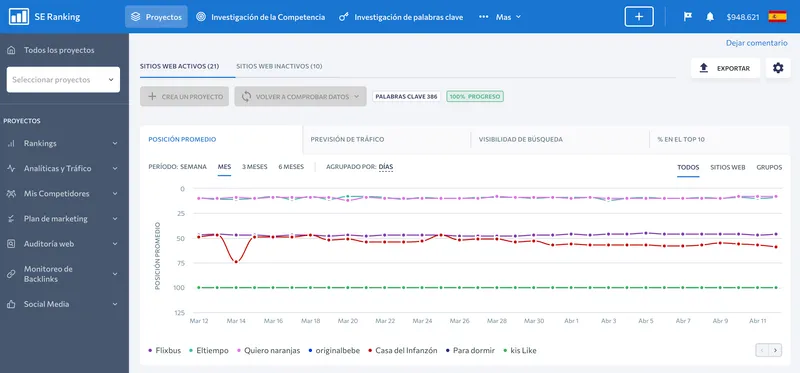
Task: Switch to Sitios web activos (21) tab
Action: click(x=180, y=66)
